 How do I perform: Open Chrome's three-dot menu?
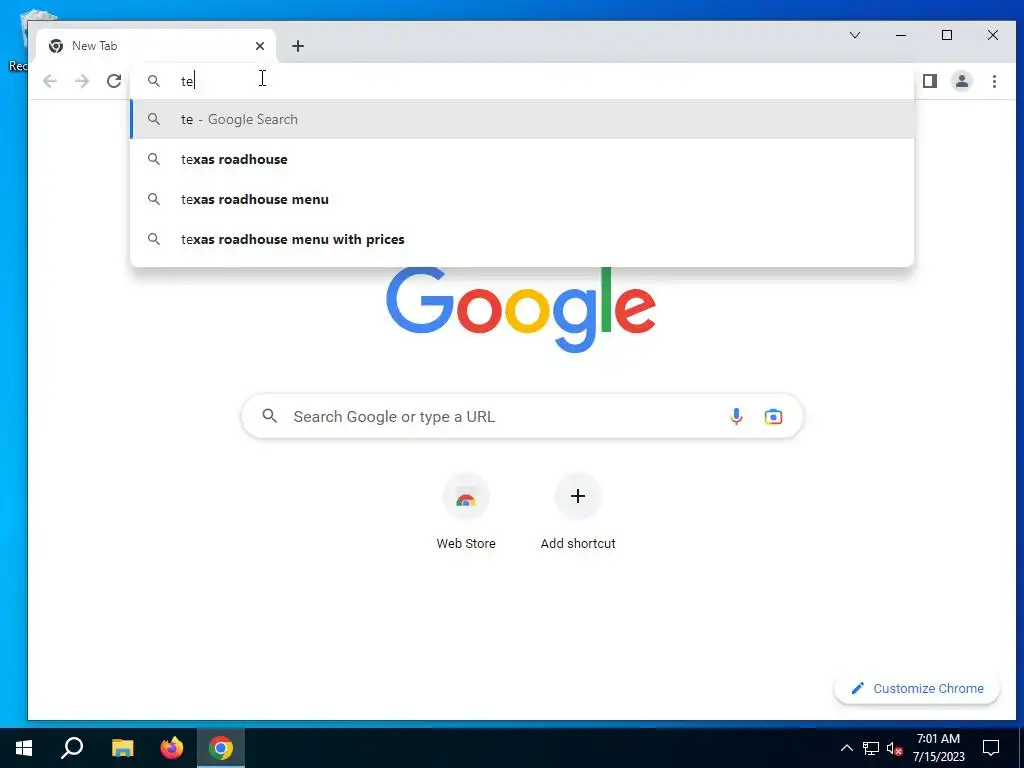coord(994,81)
